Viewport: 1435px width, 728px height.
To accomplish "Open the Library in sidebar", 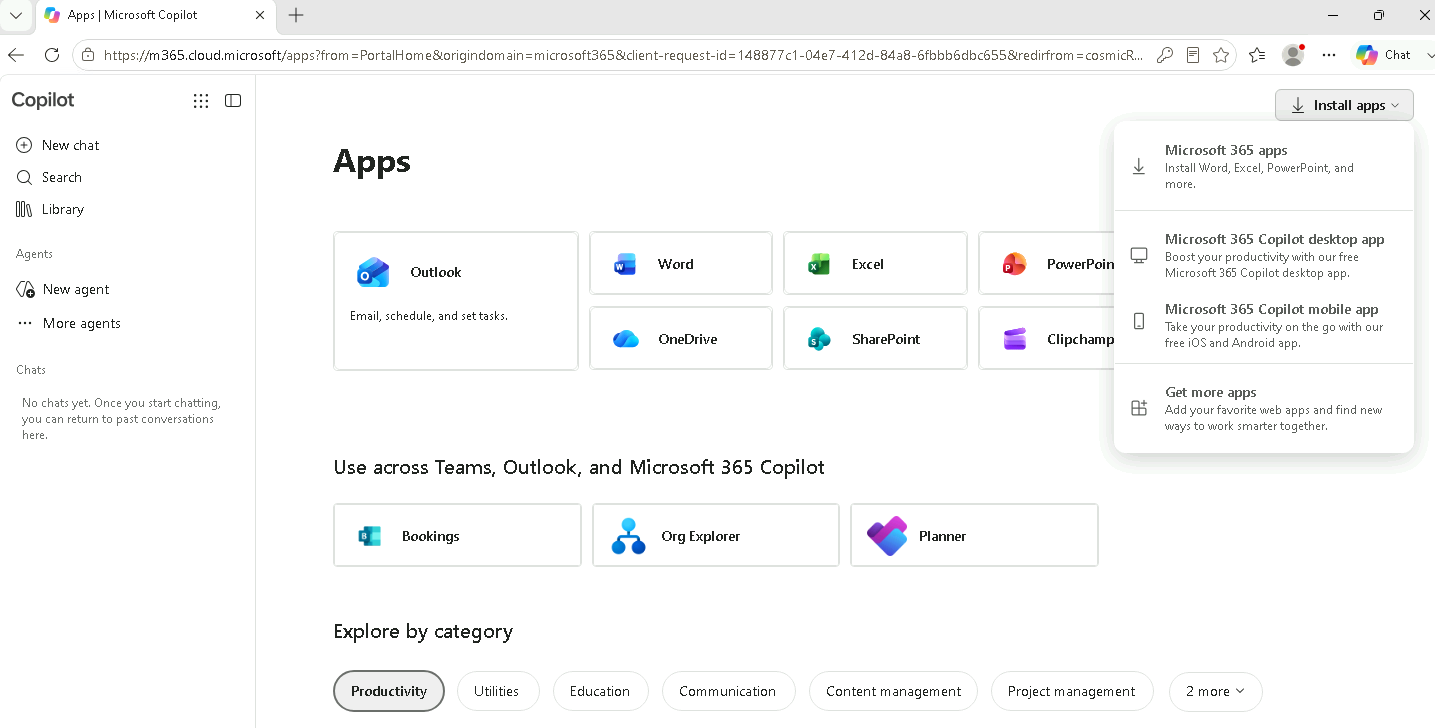I will tap(50, 209).
